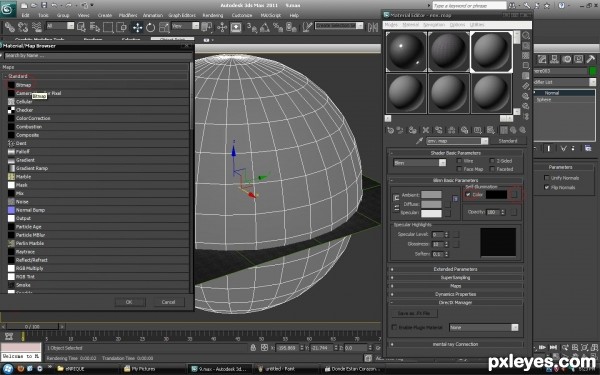Click the Edit Named Selection Sets icon
Viewport: 600px width, 375px height.
coord(307,27)
